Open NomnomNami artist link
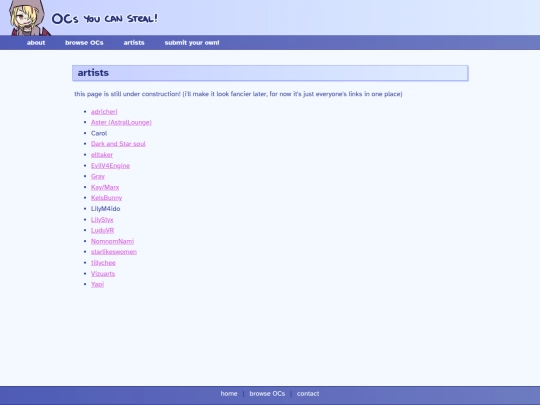 tap(112, 241)
